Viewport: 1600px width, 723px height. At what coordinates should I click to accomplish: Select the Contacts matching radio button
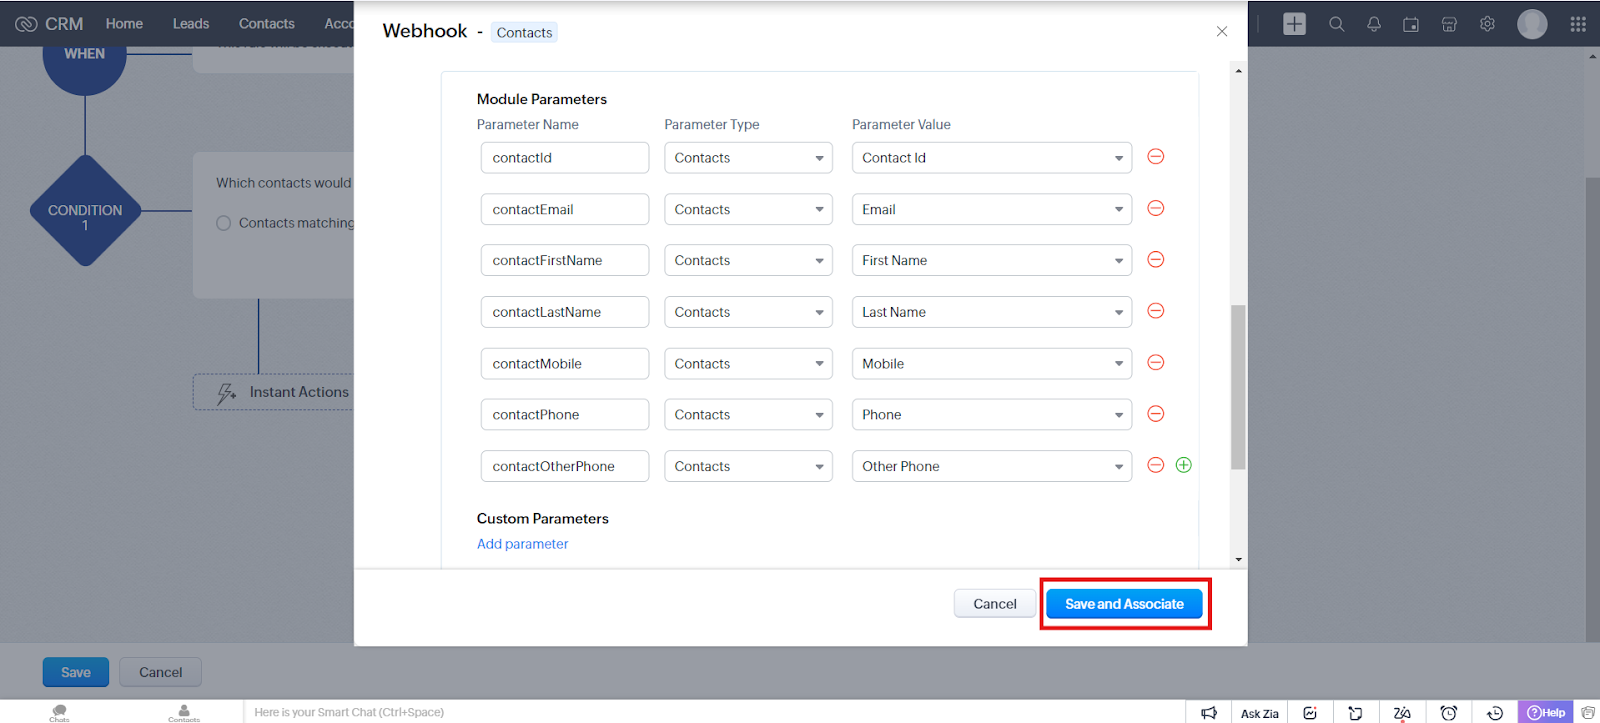[224, 223]
